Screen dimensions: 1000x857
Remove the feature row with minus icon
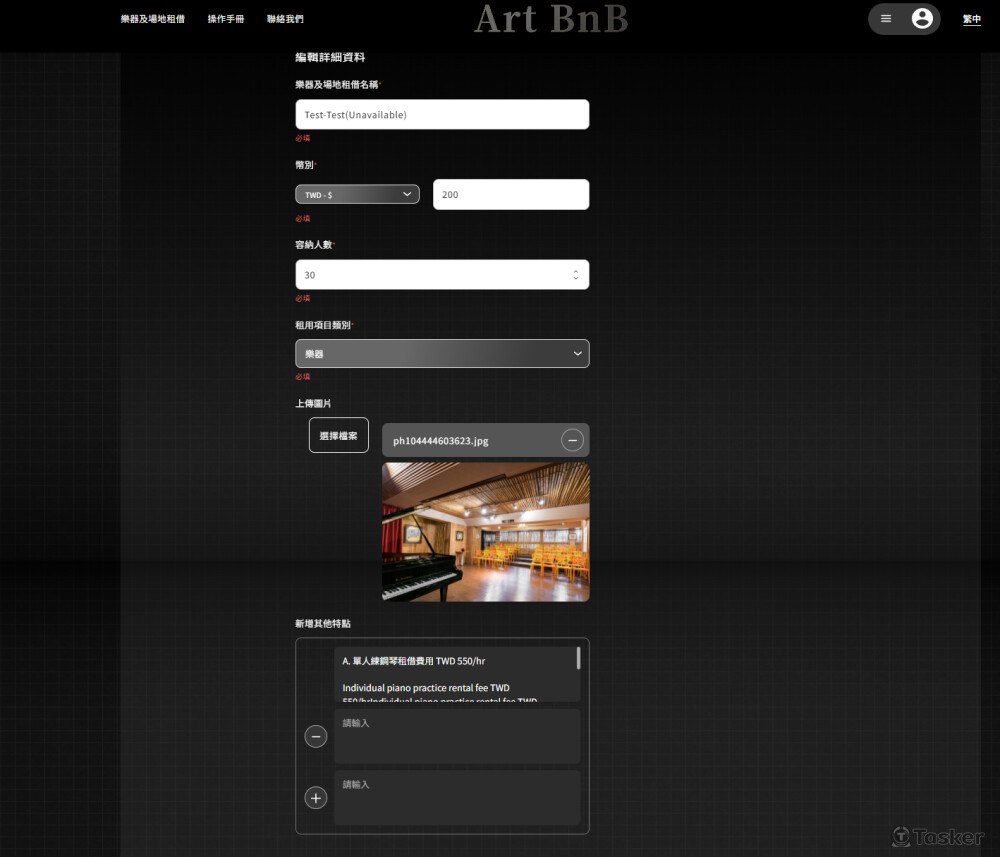[316, 736]
